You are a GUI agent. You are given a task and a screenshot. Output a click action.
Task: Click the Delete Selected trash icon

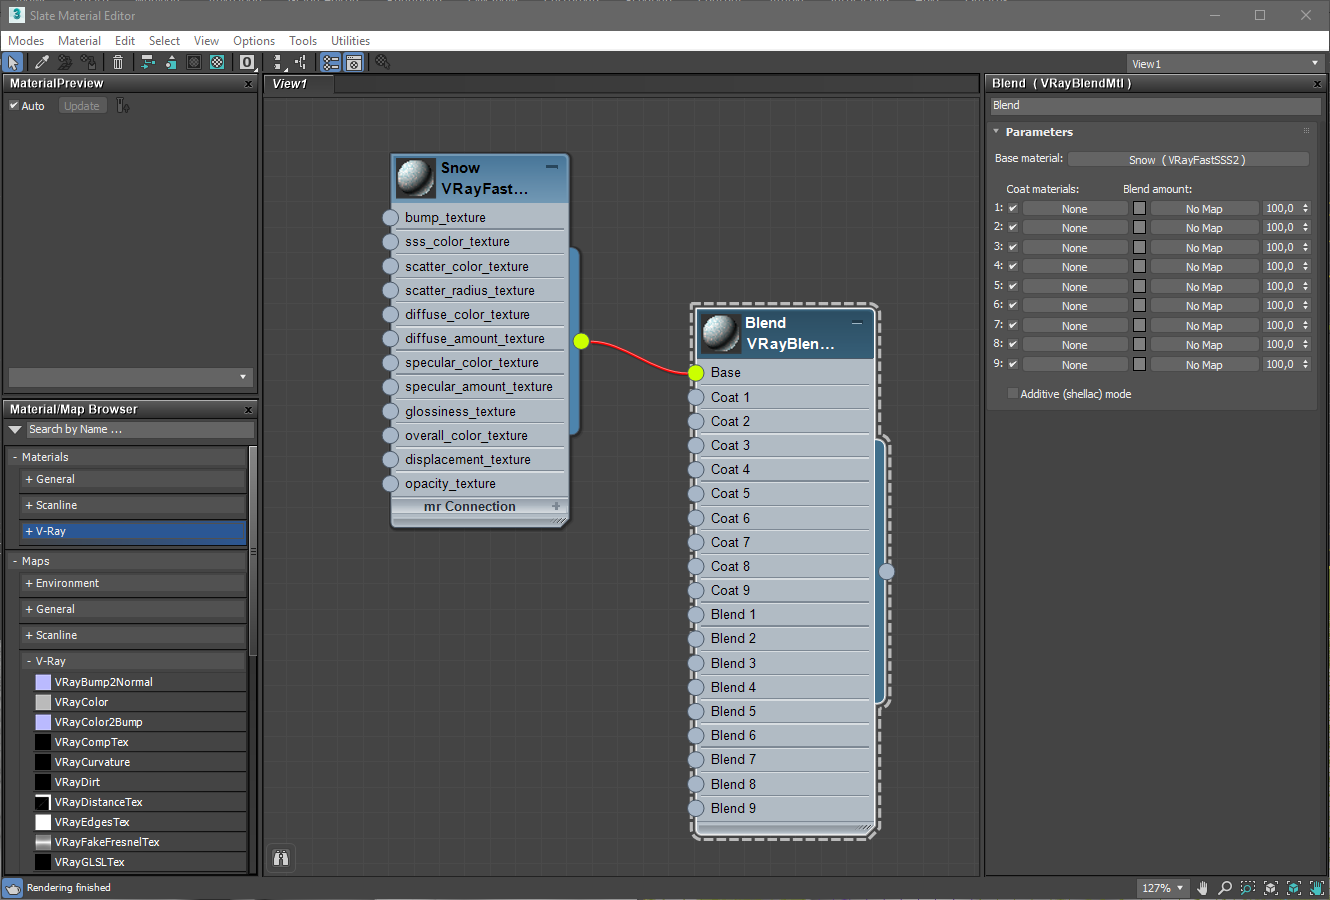coord(117,63)
